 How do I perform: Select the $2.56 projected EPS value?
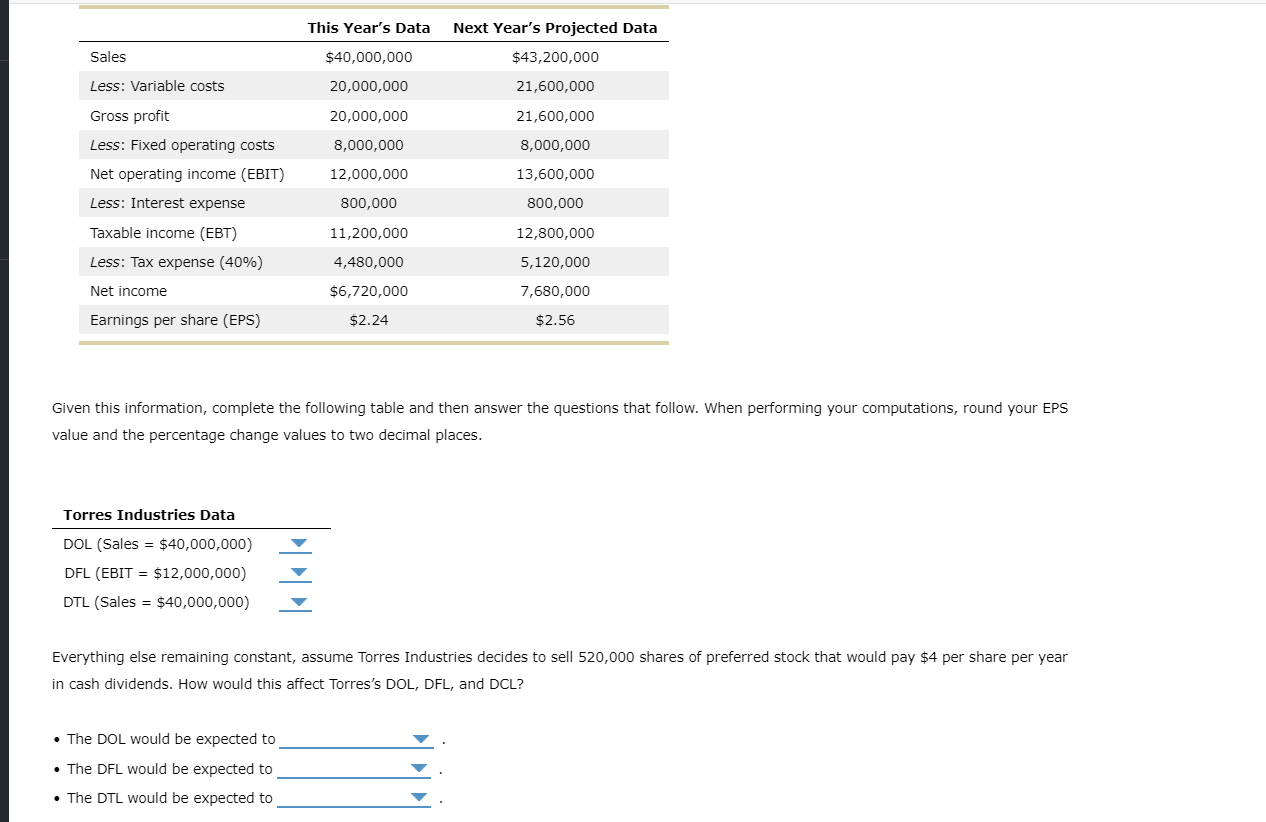click(555, 319)
